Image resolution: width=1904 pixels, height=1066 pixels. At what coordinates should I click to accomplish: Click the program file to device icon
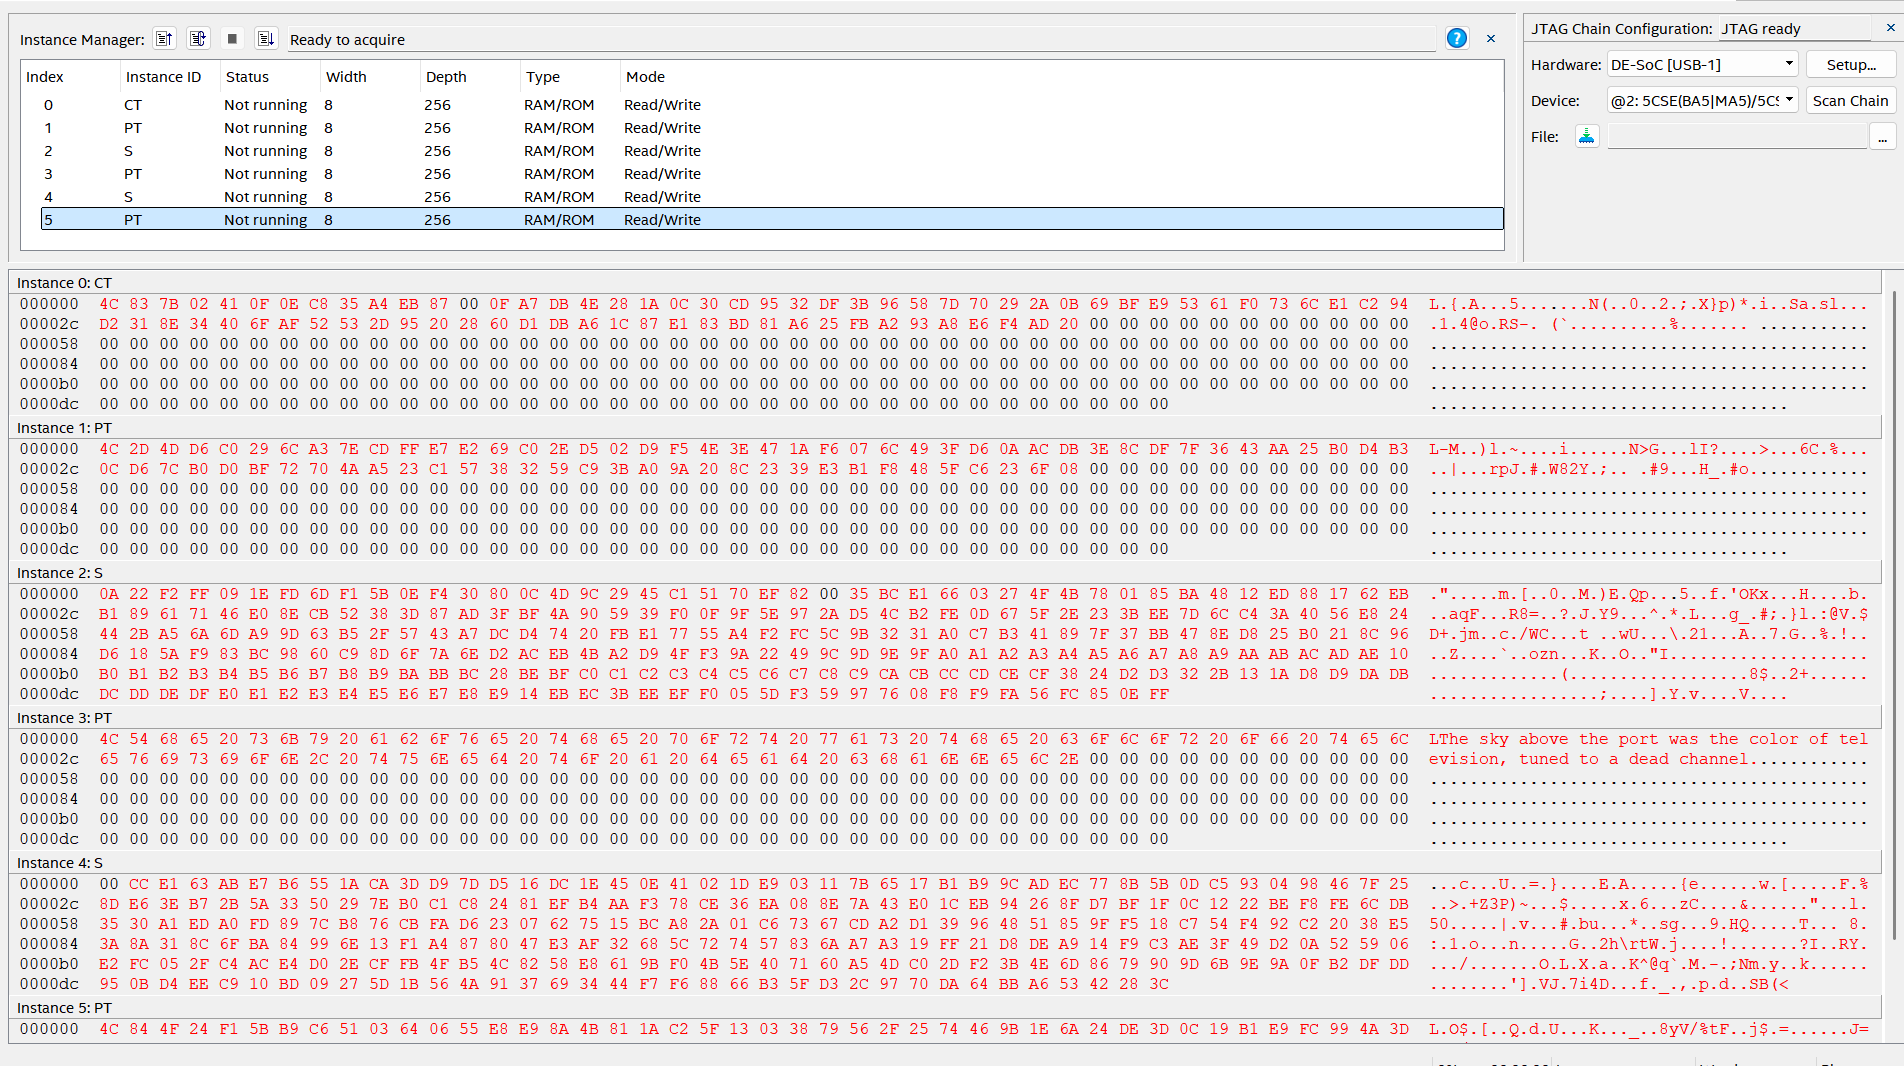[x=1586, y=135]
